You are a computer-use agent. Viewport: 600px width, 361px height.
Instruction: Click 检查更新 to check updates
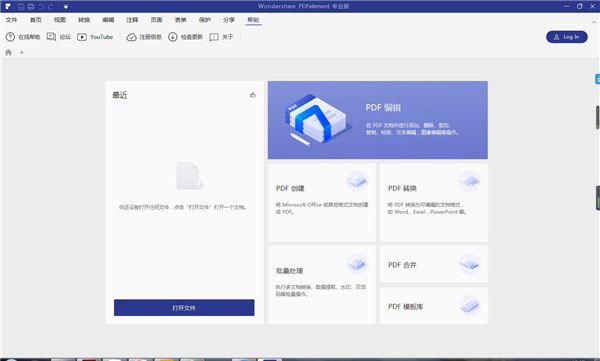click(x=186, y=37)
